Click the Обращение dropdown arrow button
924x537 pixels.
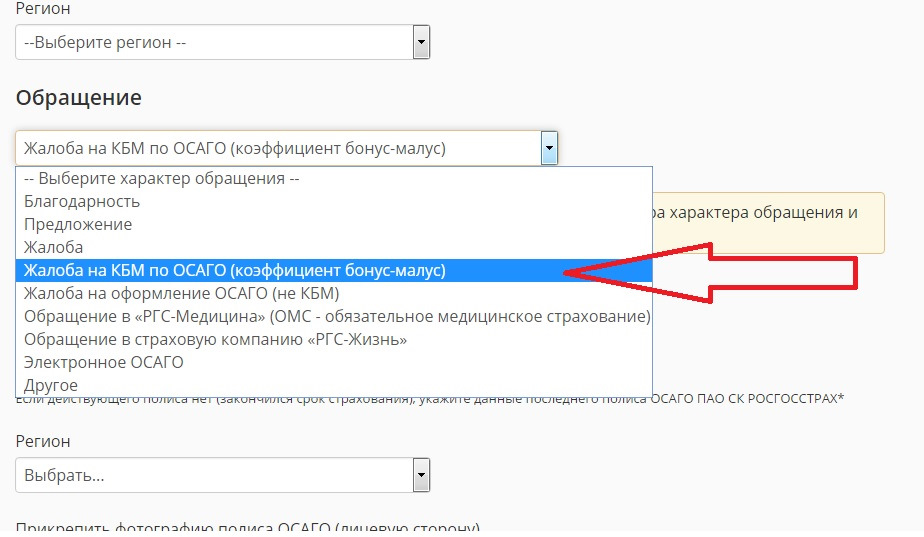(549, 147)
